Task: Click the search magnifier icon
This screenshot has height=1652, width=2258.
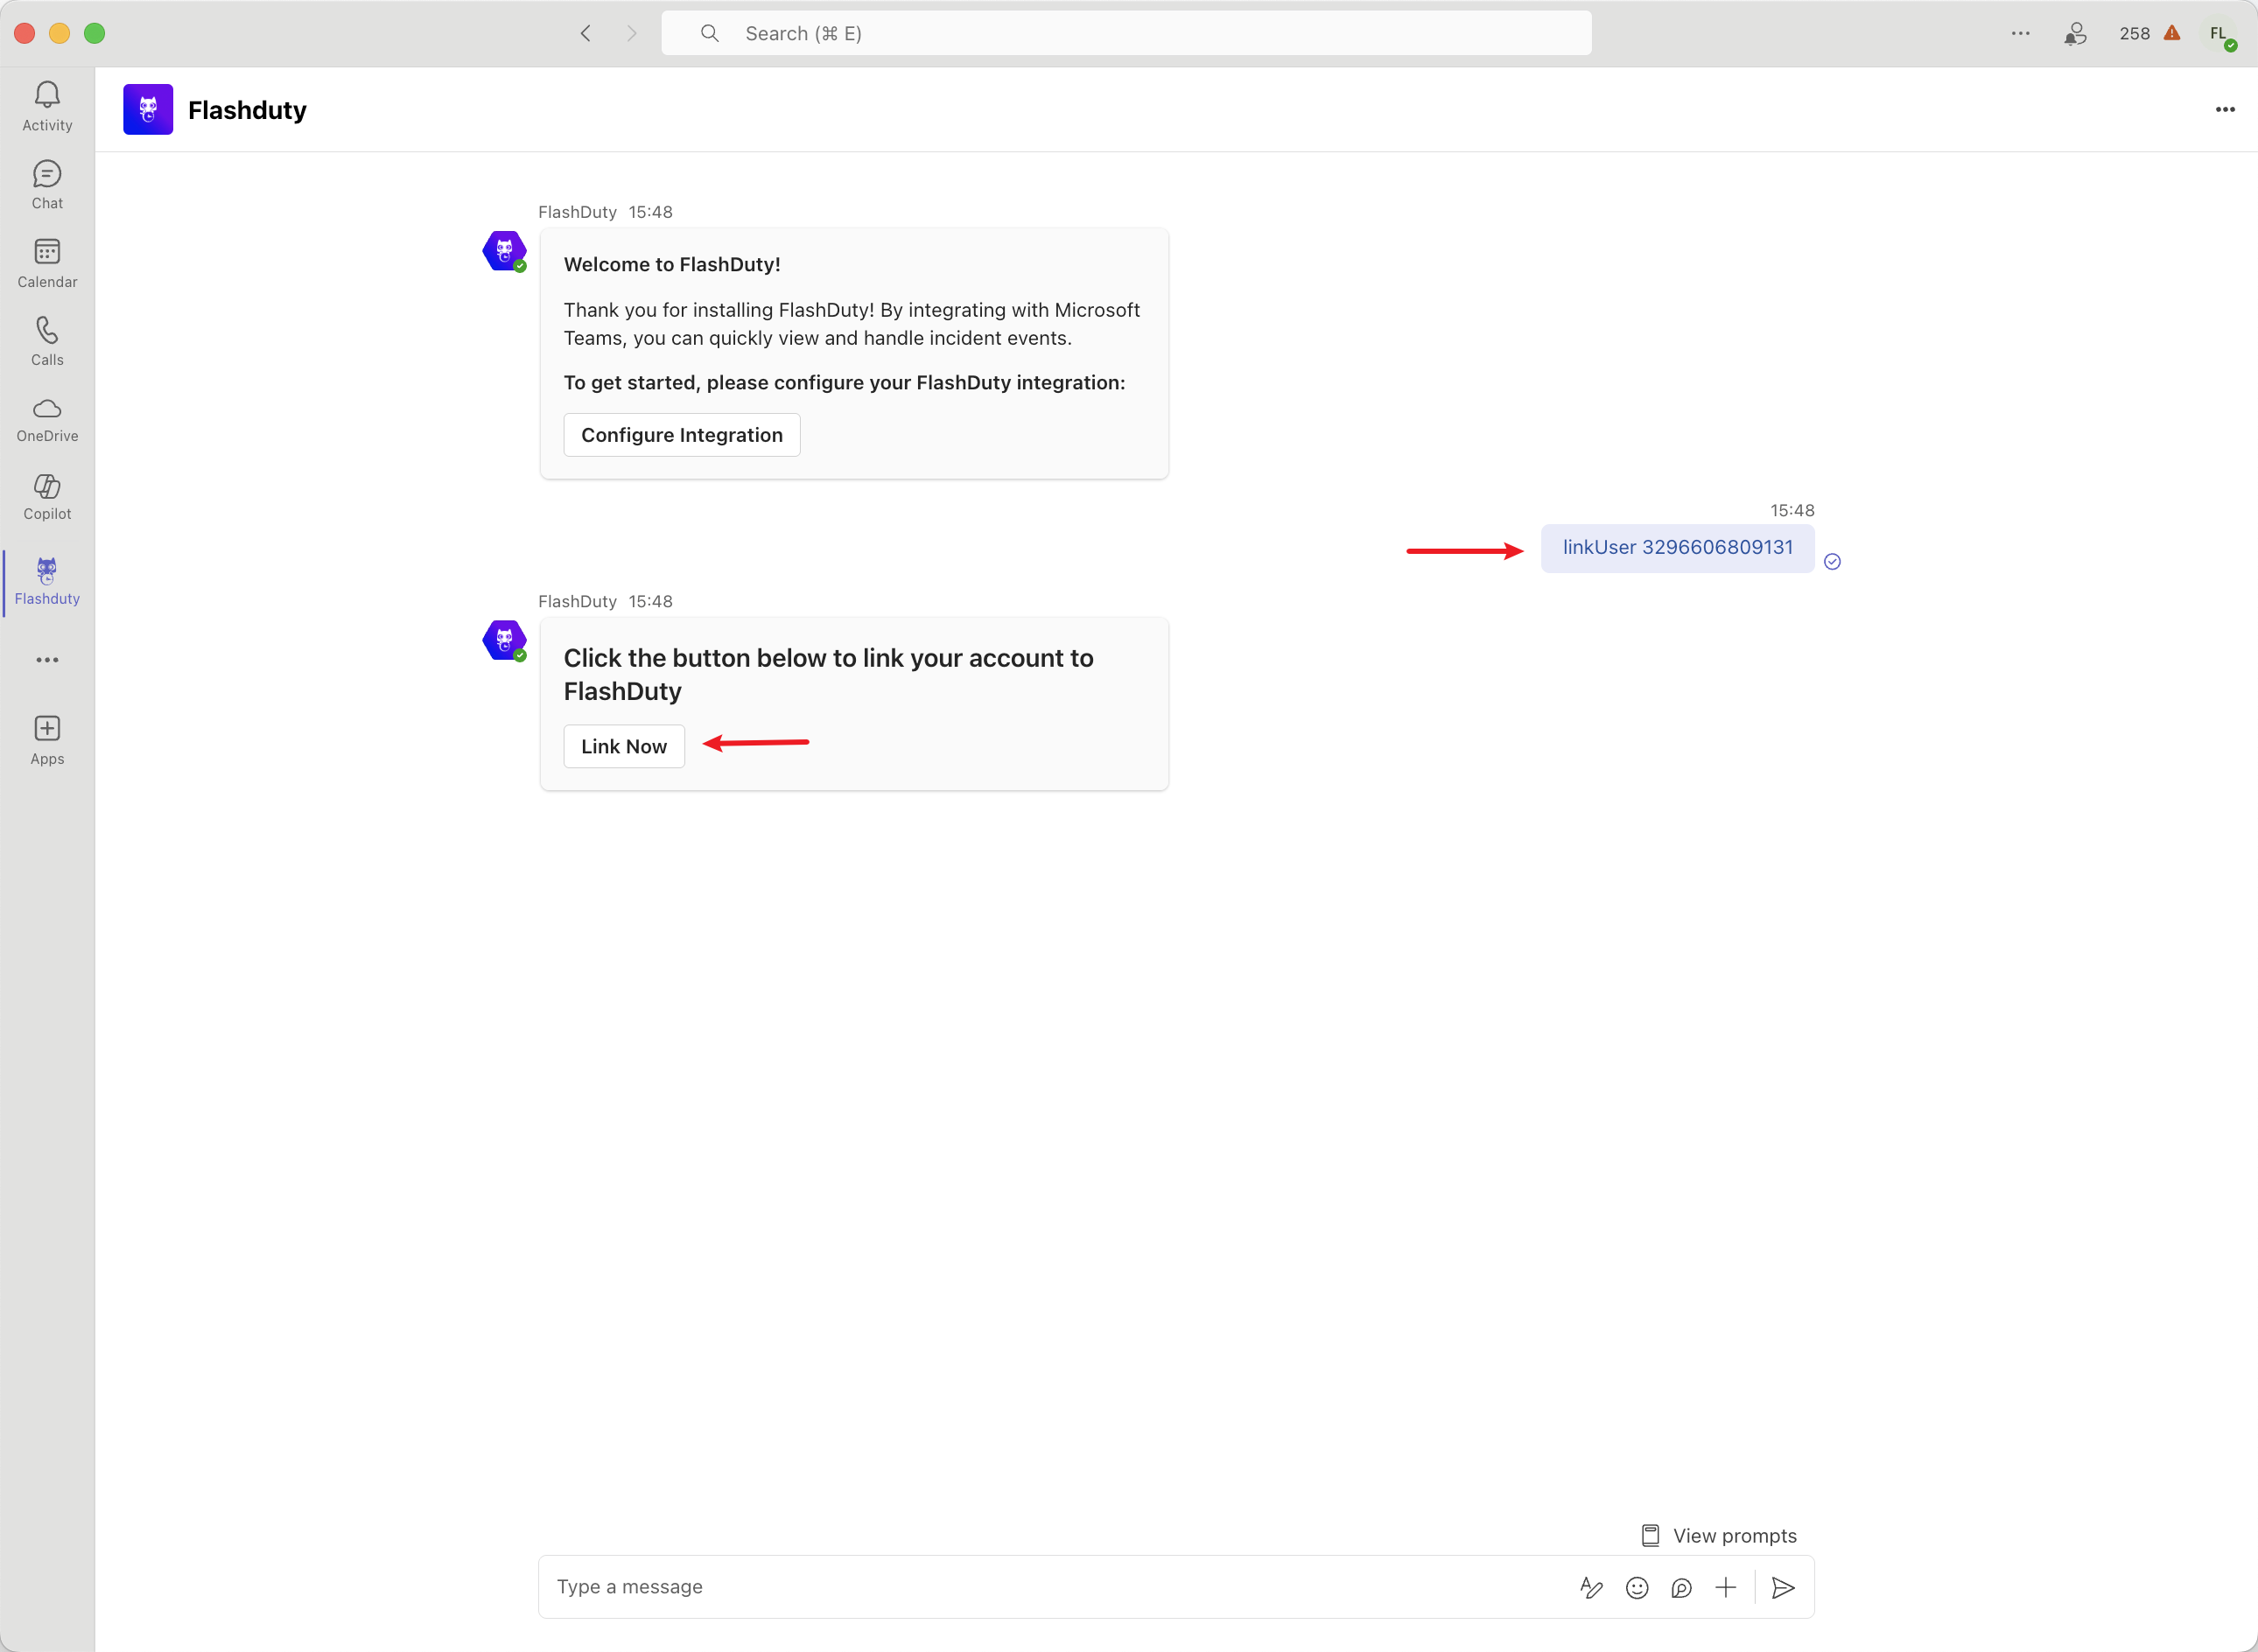Action: click(x=710, y=33)
